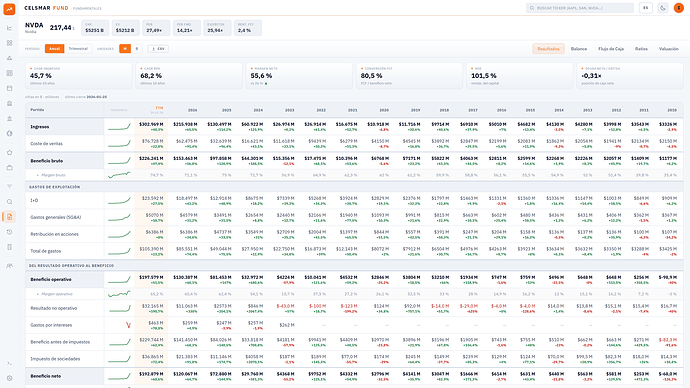This screenshot has height=388, width=690.
Task: Open the line chart sidebar icon
Action: [x=9, y=28]
